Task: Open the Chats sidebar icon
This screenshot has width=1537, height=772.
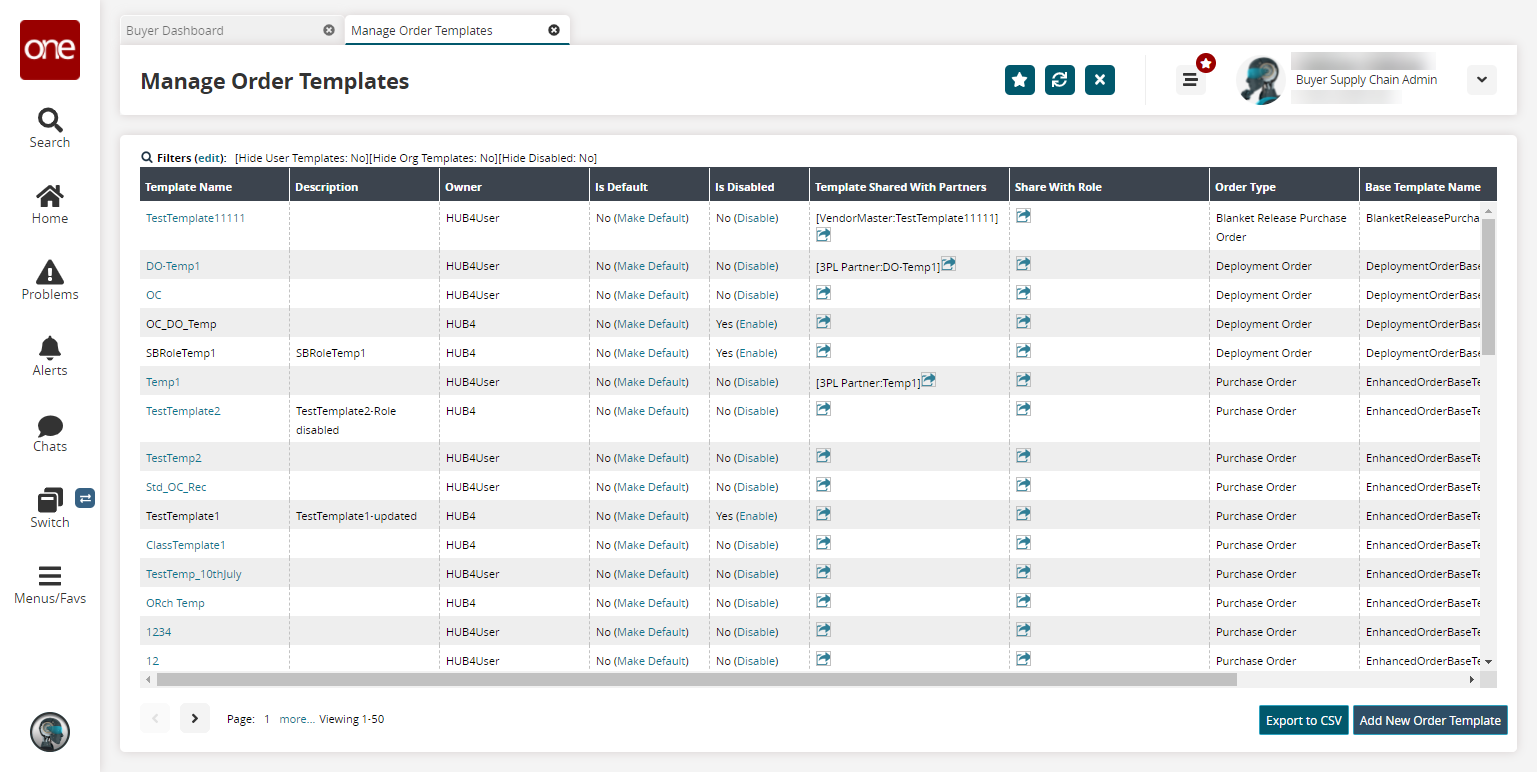Action: pos(49,432)
